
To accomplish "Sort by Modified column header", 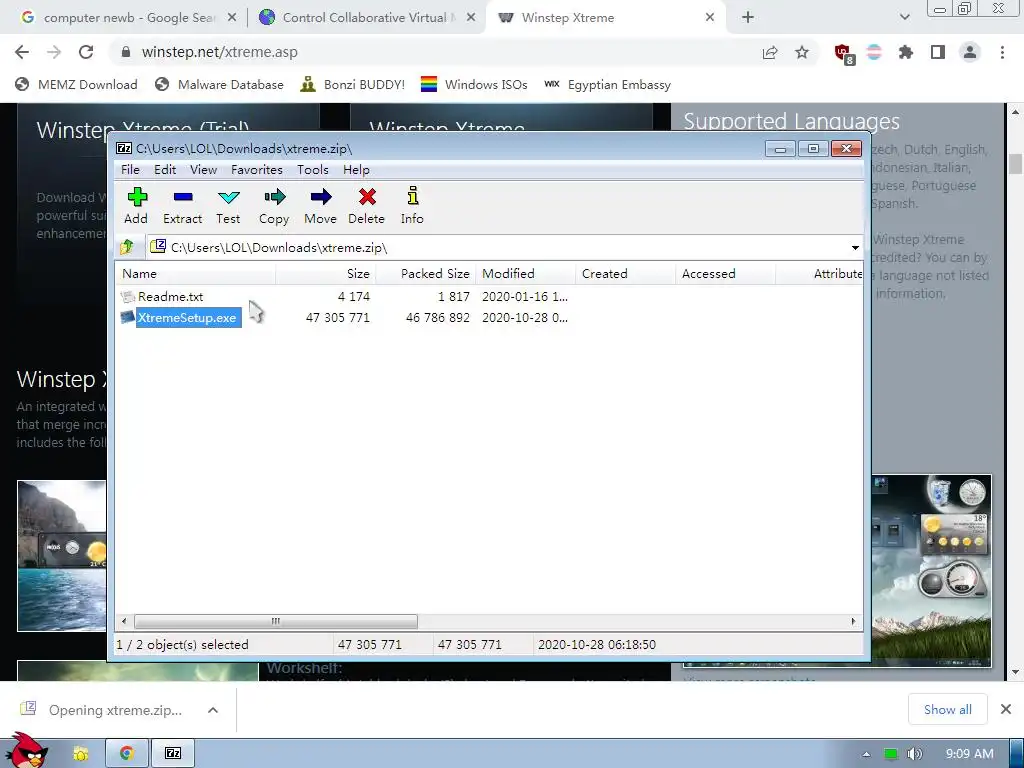I will 526,274.
